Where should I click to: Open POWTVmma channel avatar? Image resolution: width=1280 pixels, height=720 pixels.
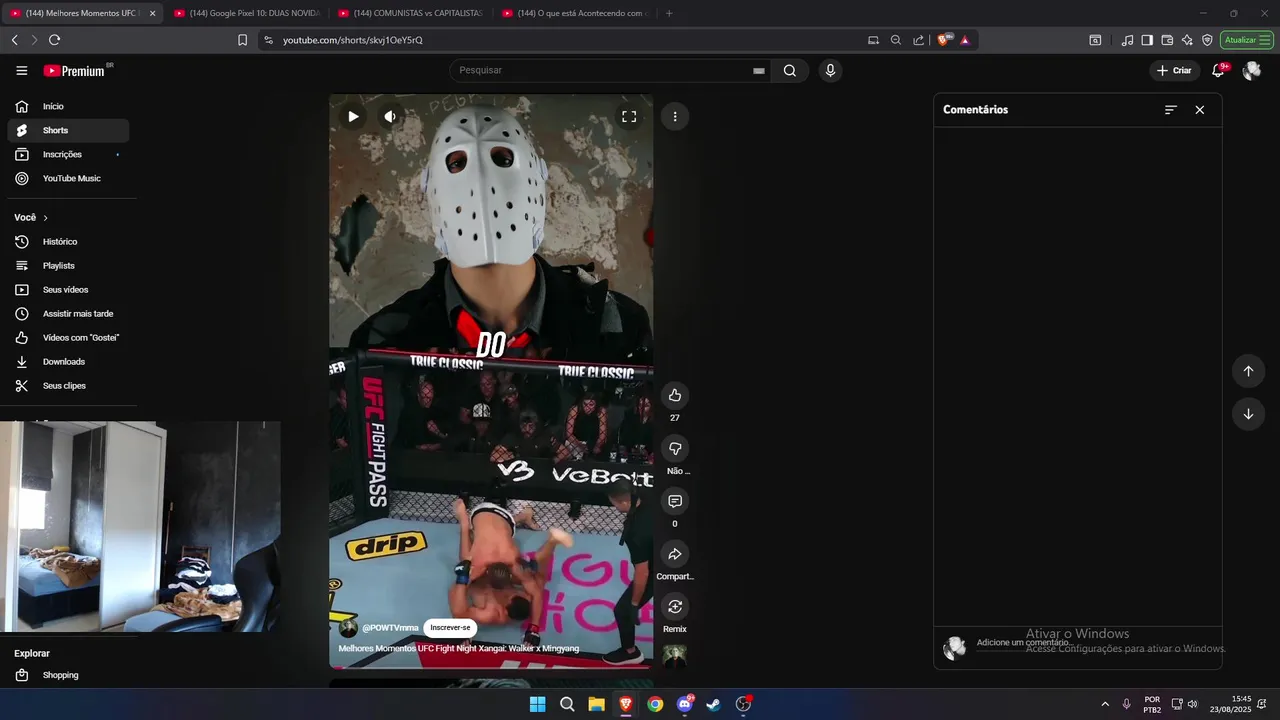click(348, 628)
